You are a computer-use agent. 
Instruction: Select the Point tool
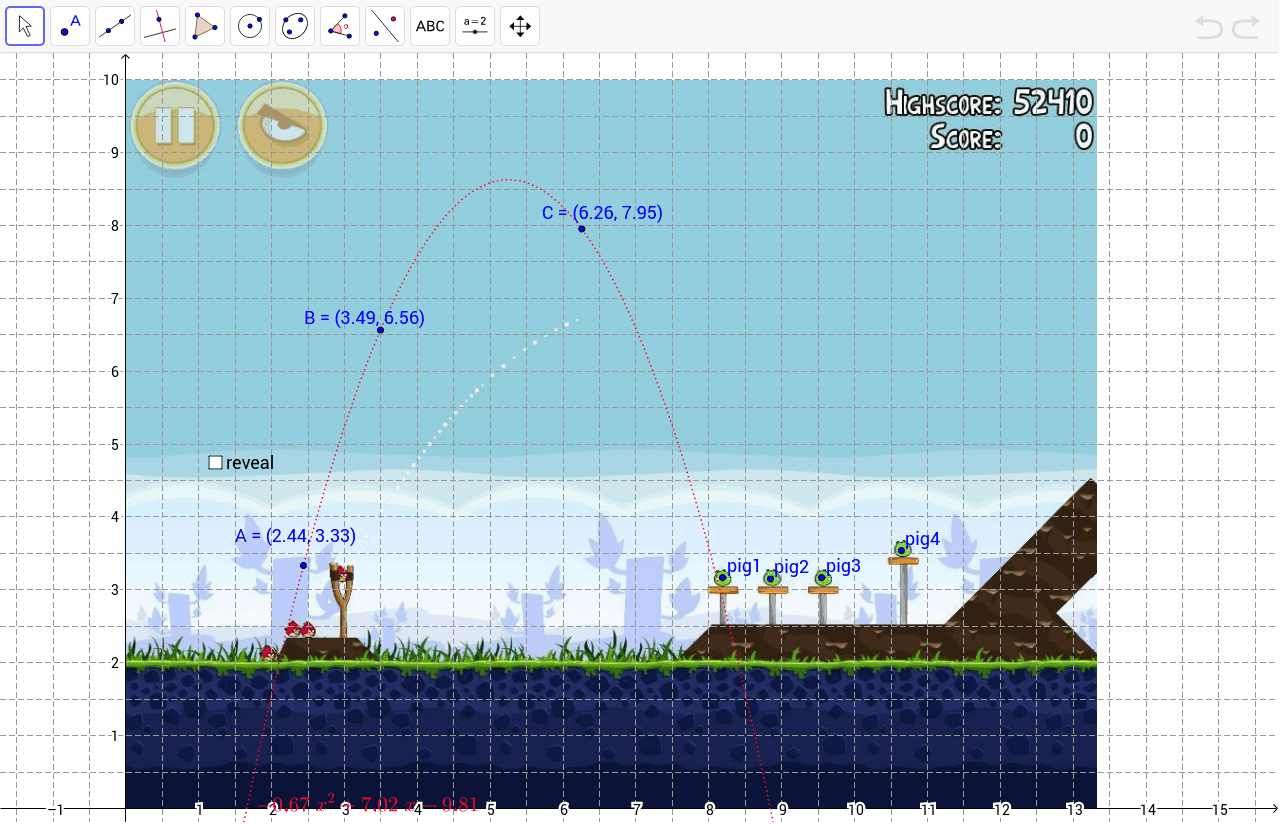[x=70, y=26]
